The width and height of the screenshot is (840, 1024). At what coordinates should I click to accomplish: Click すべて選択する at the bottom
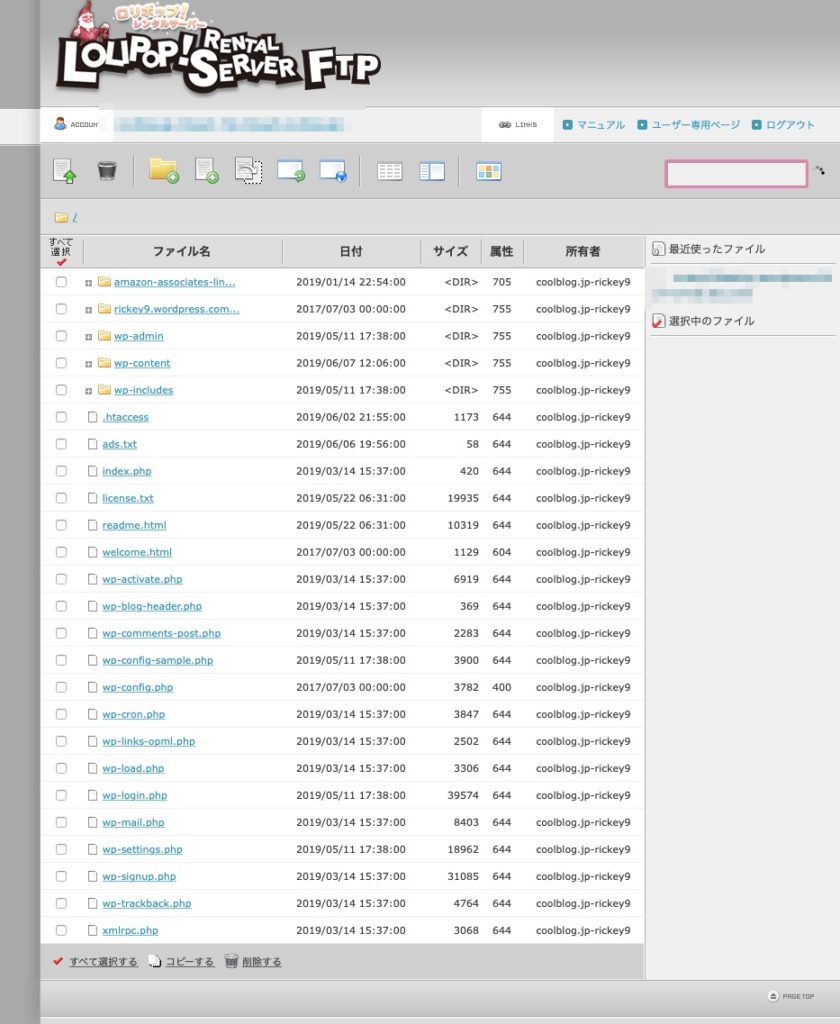[103, 961]
